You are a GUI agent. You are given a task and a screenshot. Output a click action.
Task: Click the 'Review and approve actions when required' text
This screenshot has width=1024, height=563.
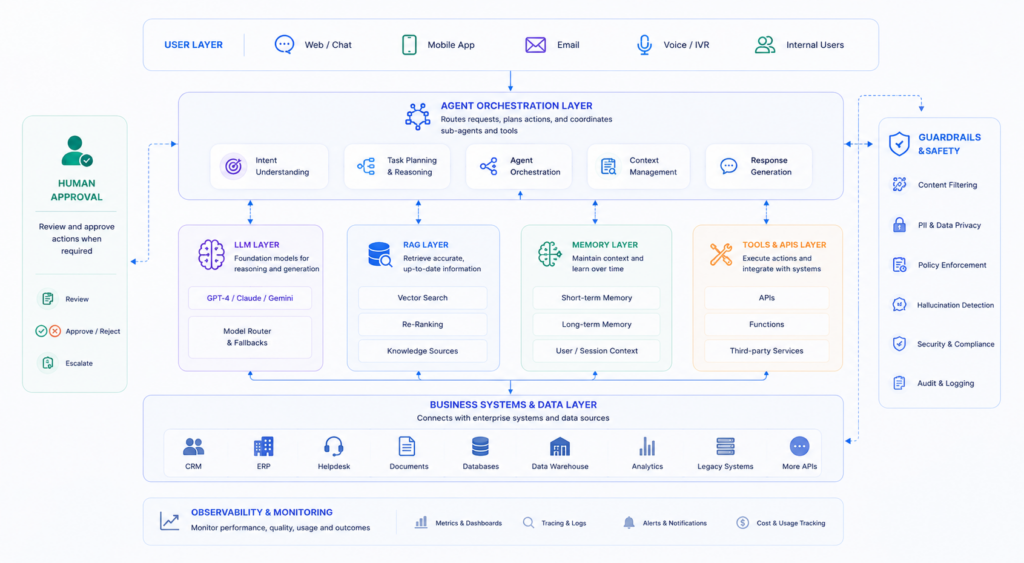point(76,238)
